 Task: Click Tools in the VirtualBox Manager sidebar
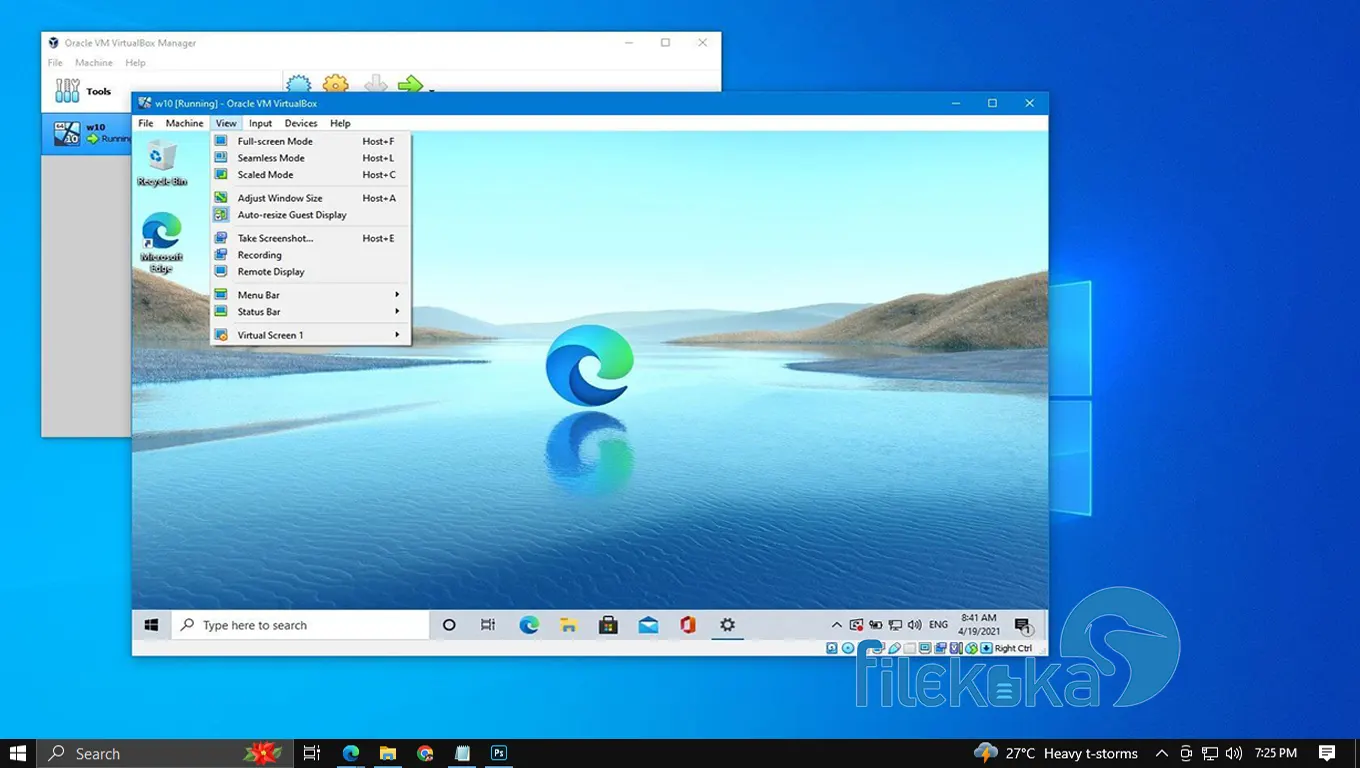point(84,91)
